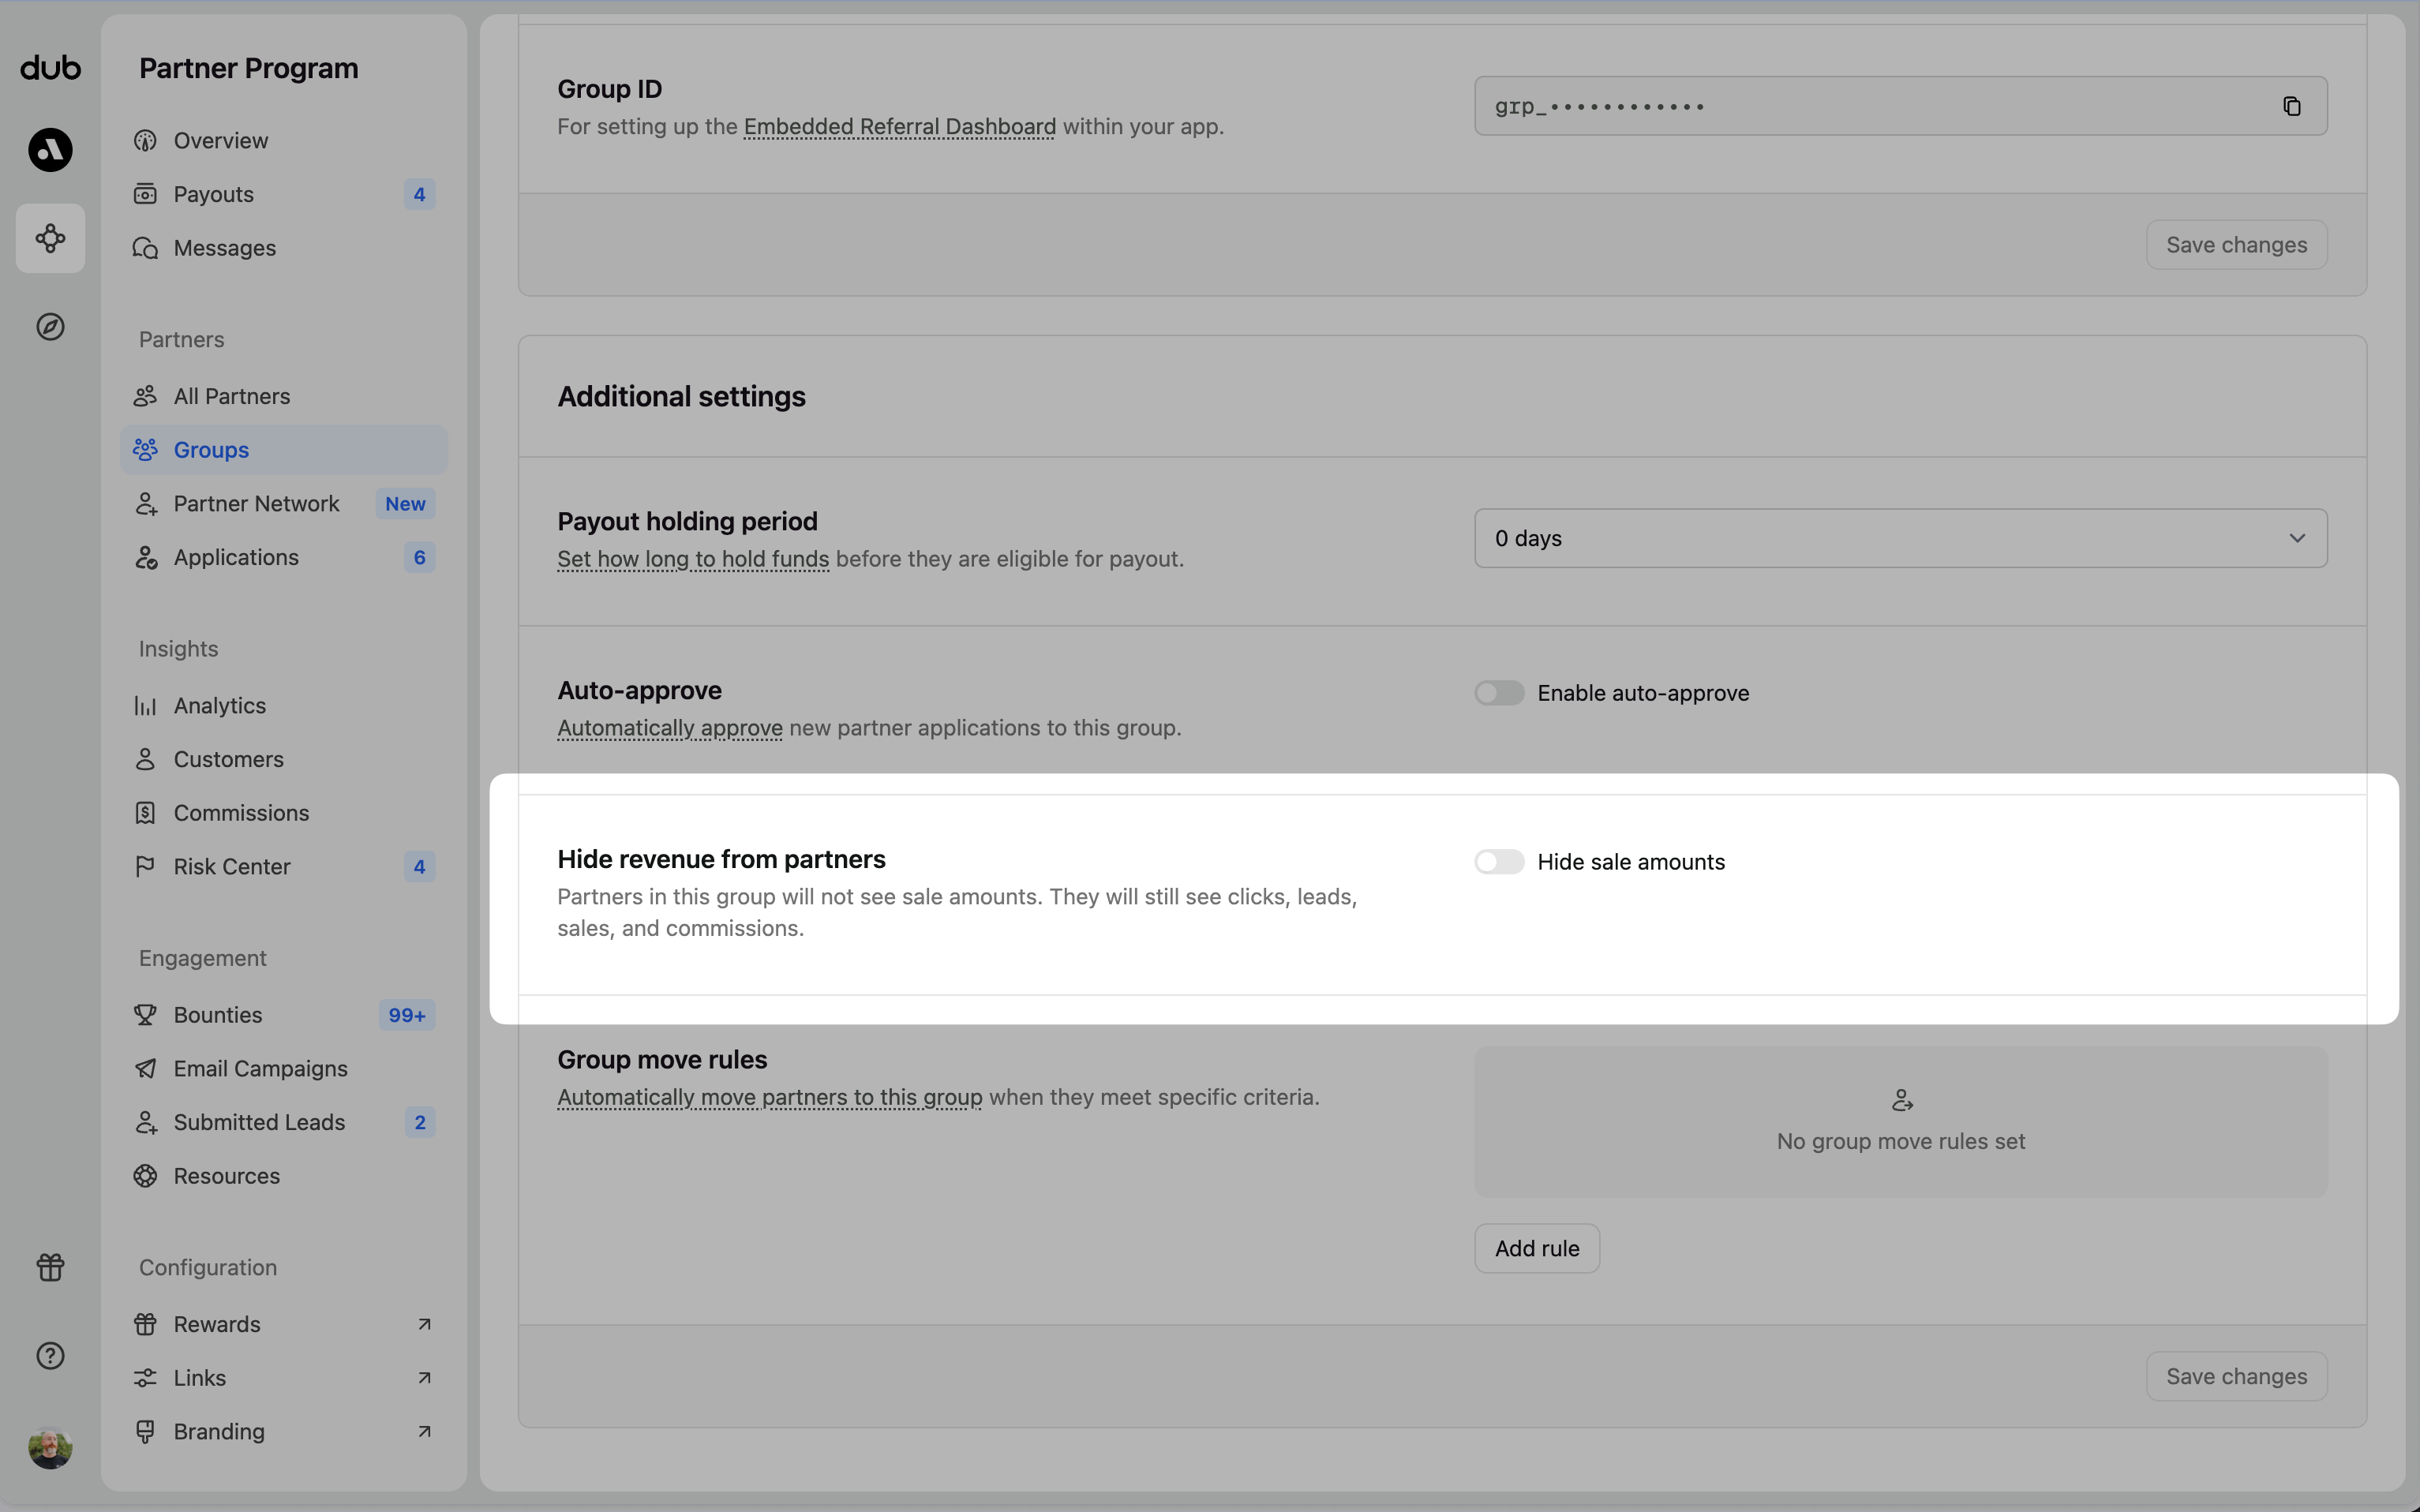The image size is (2420, 1512).
Task: Open the Payout holding period dropdown
Action: (x=1900, y=538)
